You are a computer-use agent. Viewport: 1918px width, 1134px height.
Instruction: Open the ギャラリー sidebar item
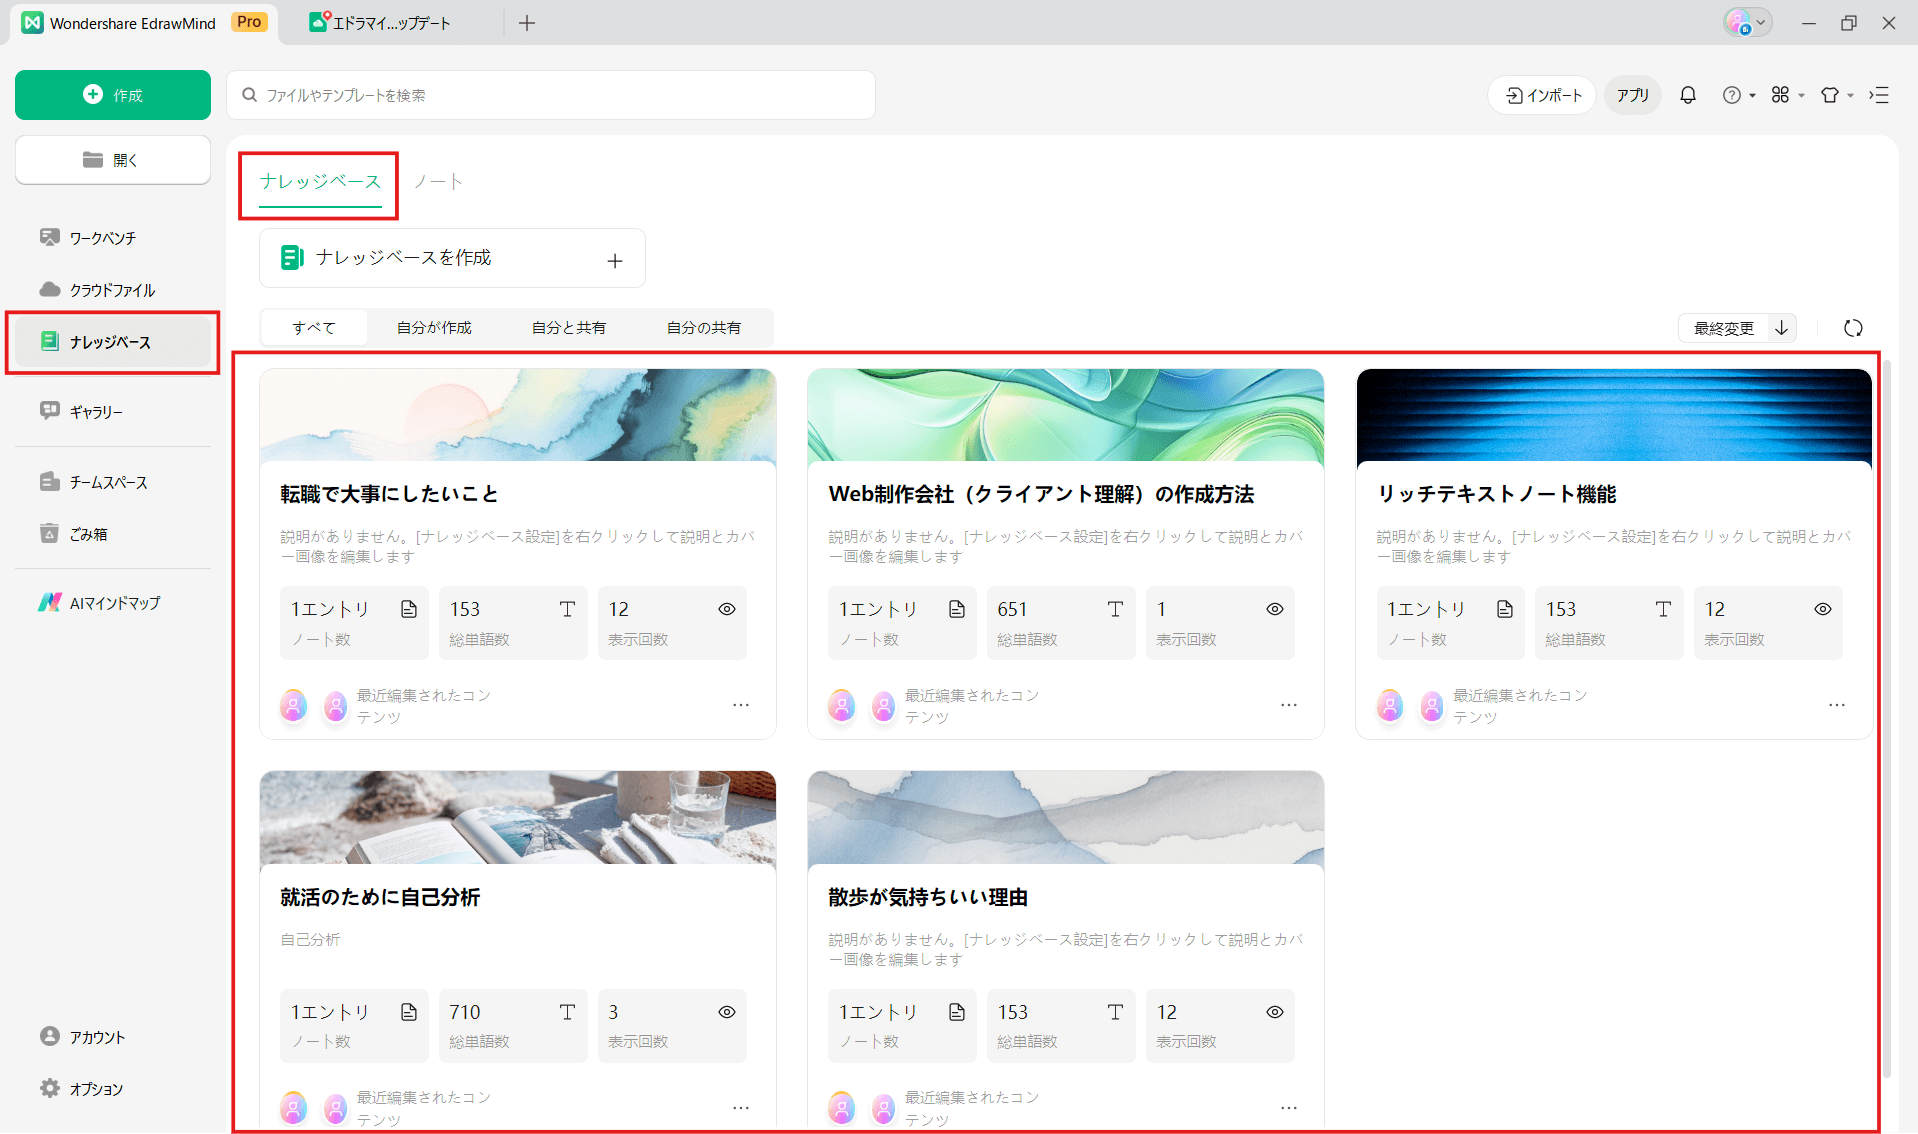pyautogui.click(x=96, y=411)
